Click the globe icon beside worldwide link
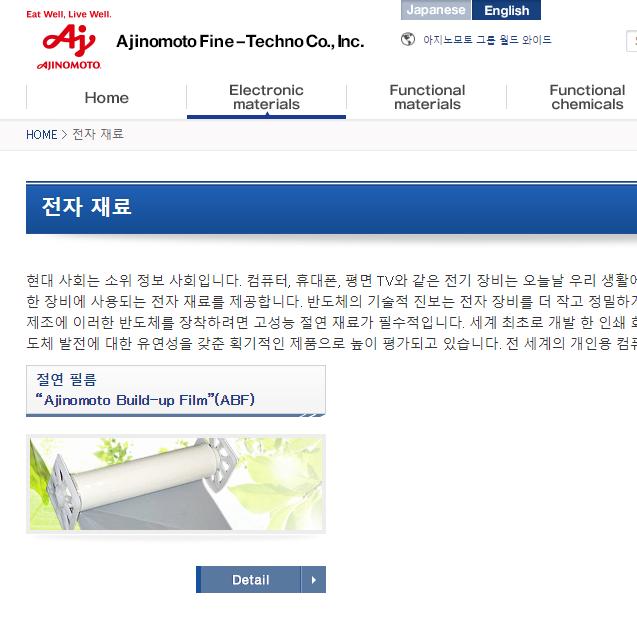This screenshot has height=632, width=637. pos(408,39)
